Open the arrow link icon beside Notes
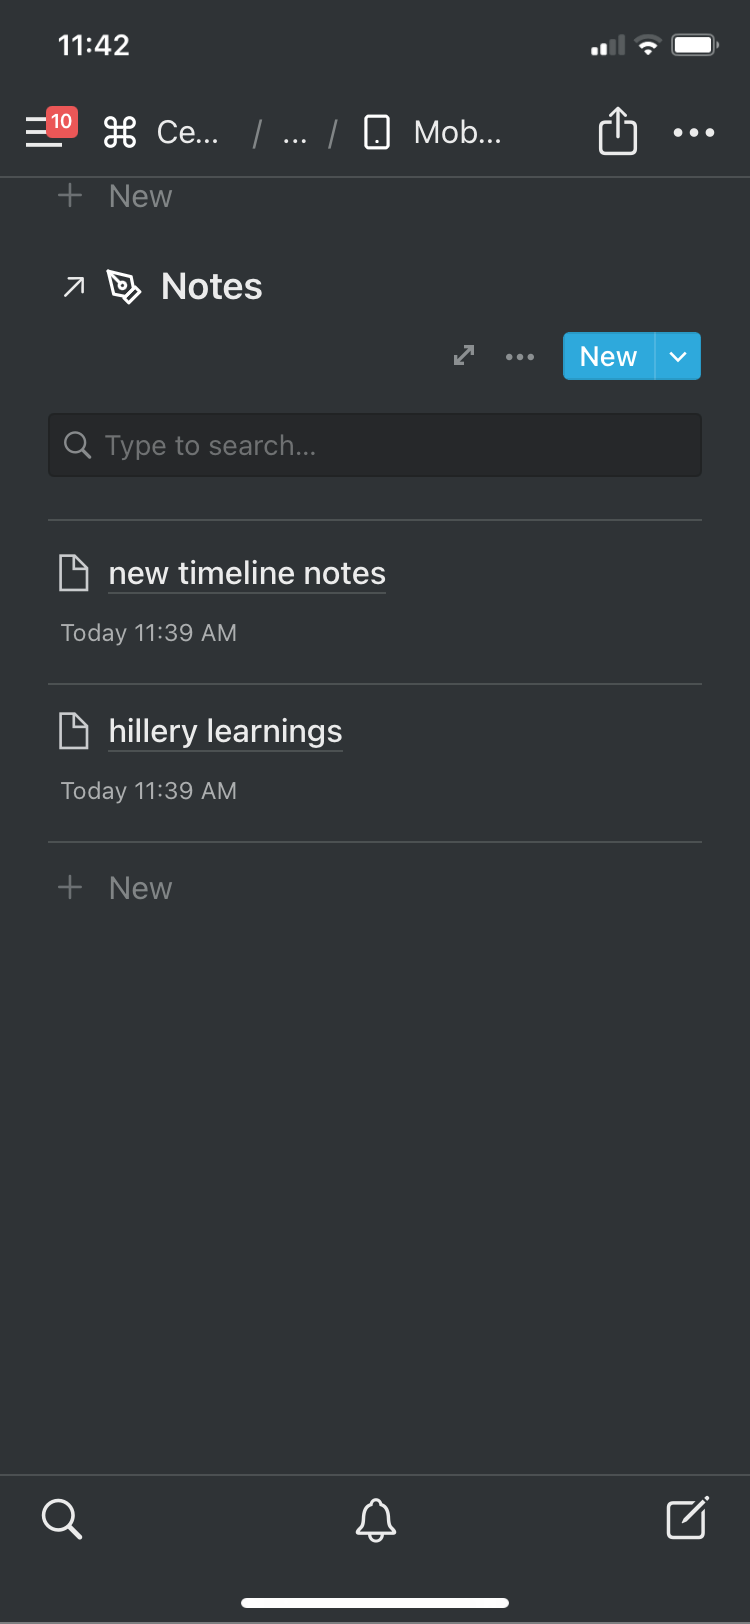 (x=73, y=286)
